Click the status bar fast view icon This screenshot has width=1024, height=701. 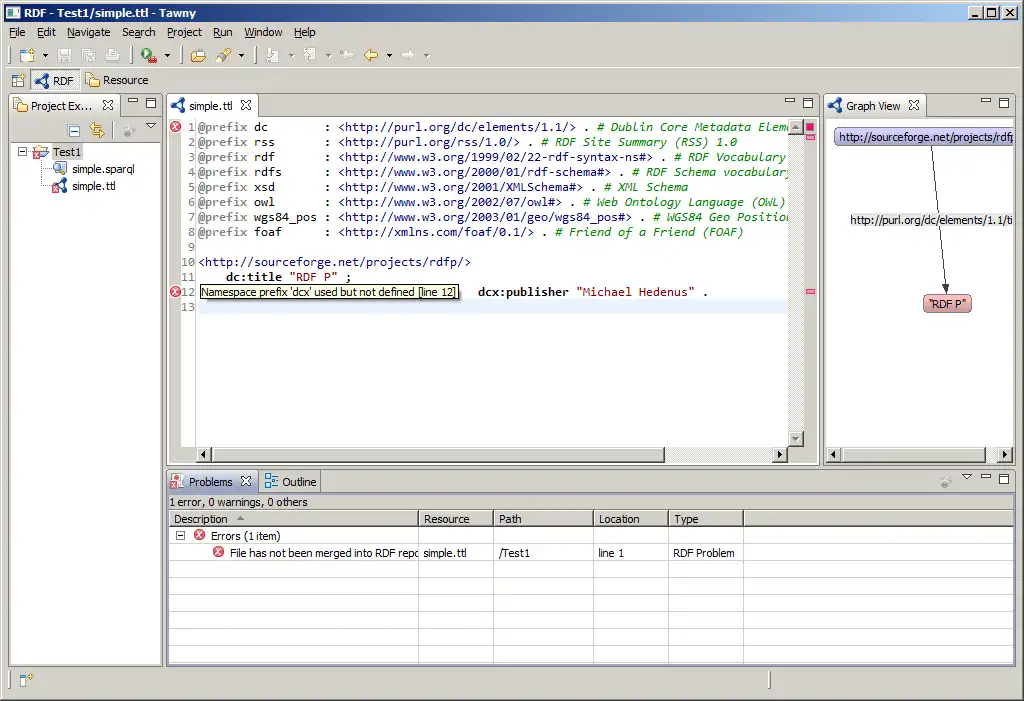tap(25, 680)
